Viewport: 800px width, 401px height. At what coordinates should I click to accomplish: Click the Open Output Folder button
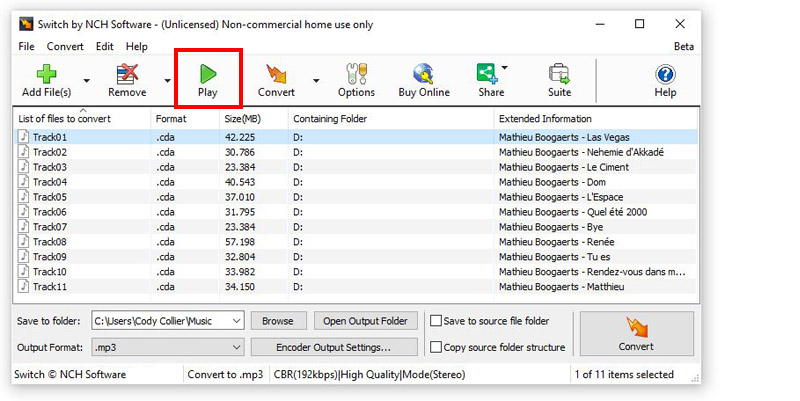point(365,321)
